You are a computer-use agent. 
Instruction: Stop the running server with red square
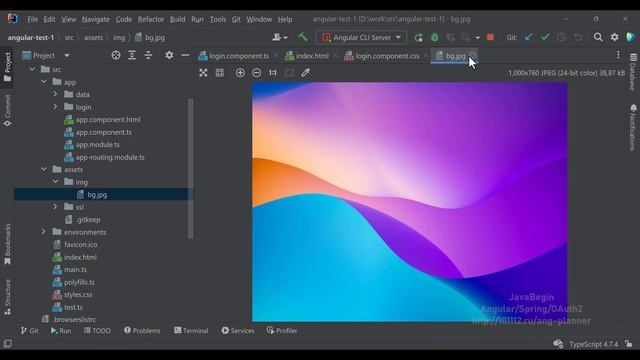click(490, 38)
